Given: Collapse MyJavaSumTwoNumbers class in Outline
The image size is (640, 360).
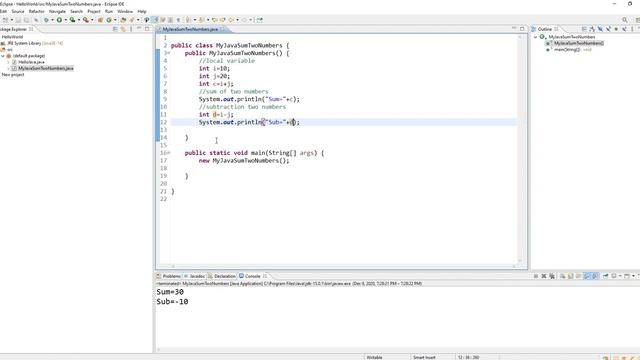Looking at the screenshot, I should [536, 37].
